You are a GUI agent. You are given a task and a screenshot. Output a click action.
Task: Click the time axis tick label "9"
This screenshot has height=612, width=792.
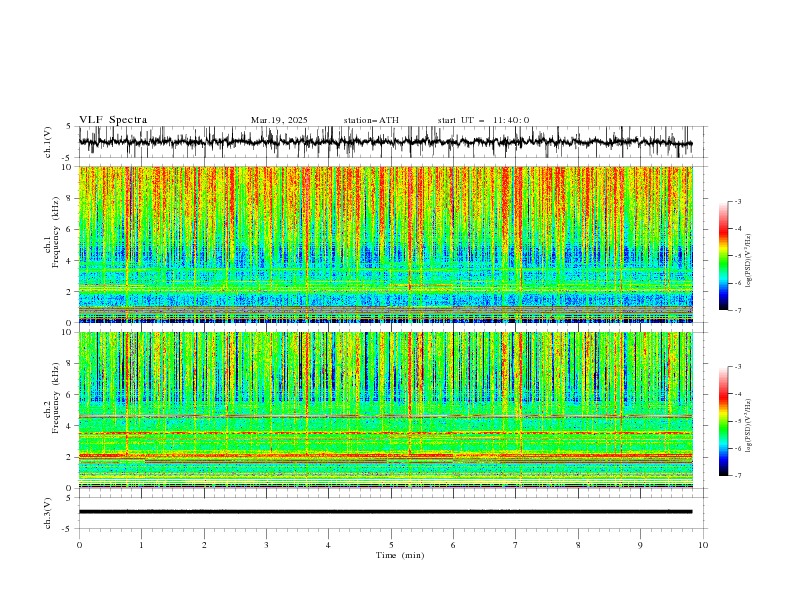tap(640, 545)
